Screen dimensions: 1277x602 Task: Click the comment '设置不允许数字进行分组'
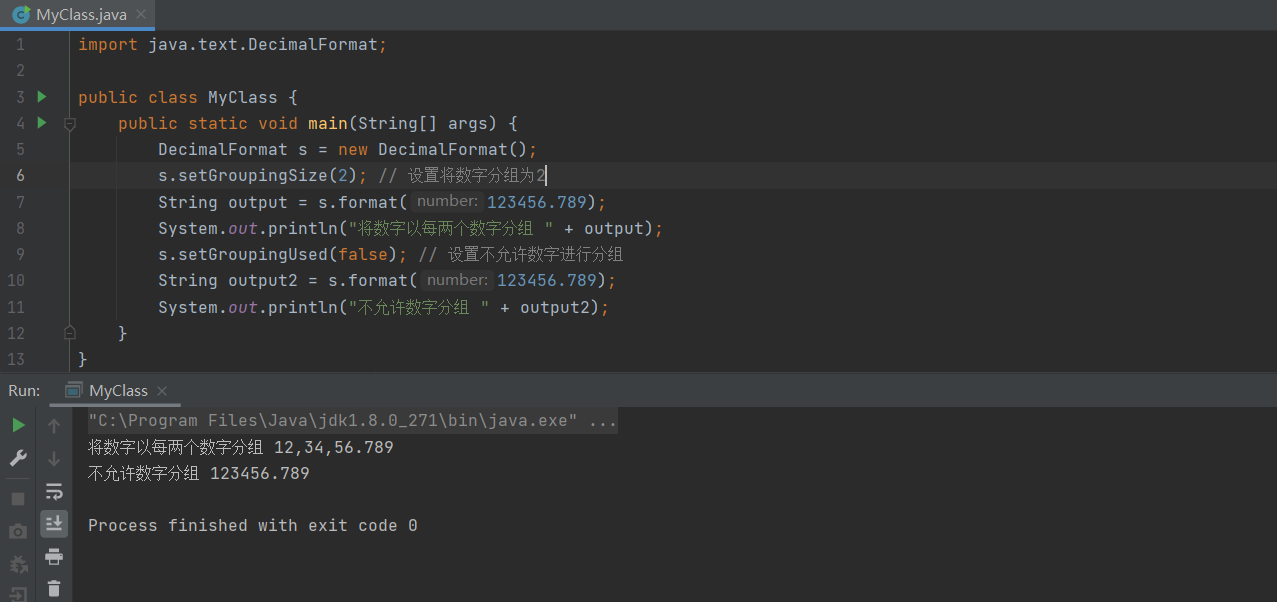point(535,254)
